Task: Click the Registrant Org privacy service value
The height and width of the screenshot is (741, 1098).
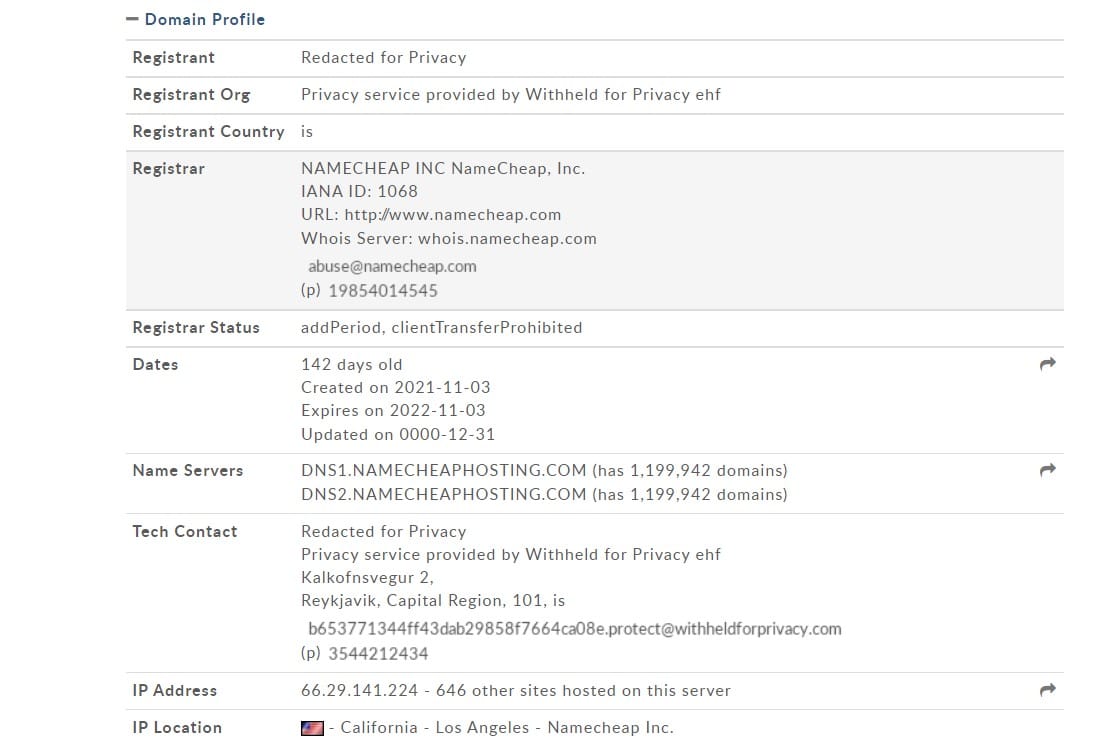Action: point(510,95)
